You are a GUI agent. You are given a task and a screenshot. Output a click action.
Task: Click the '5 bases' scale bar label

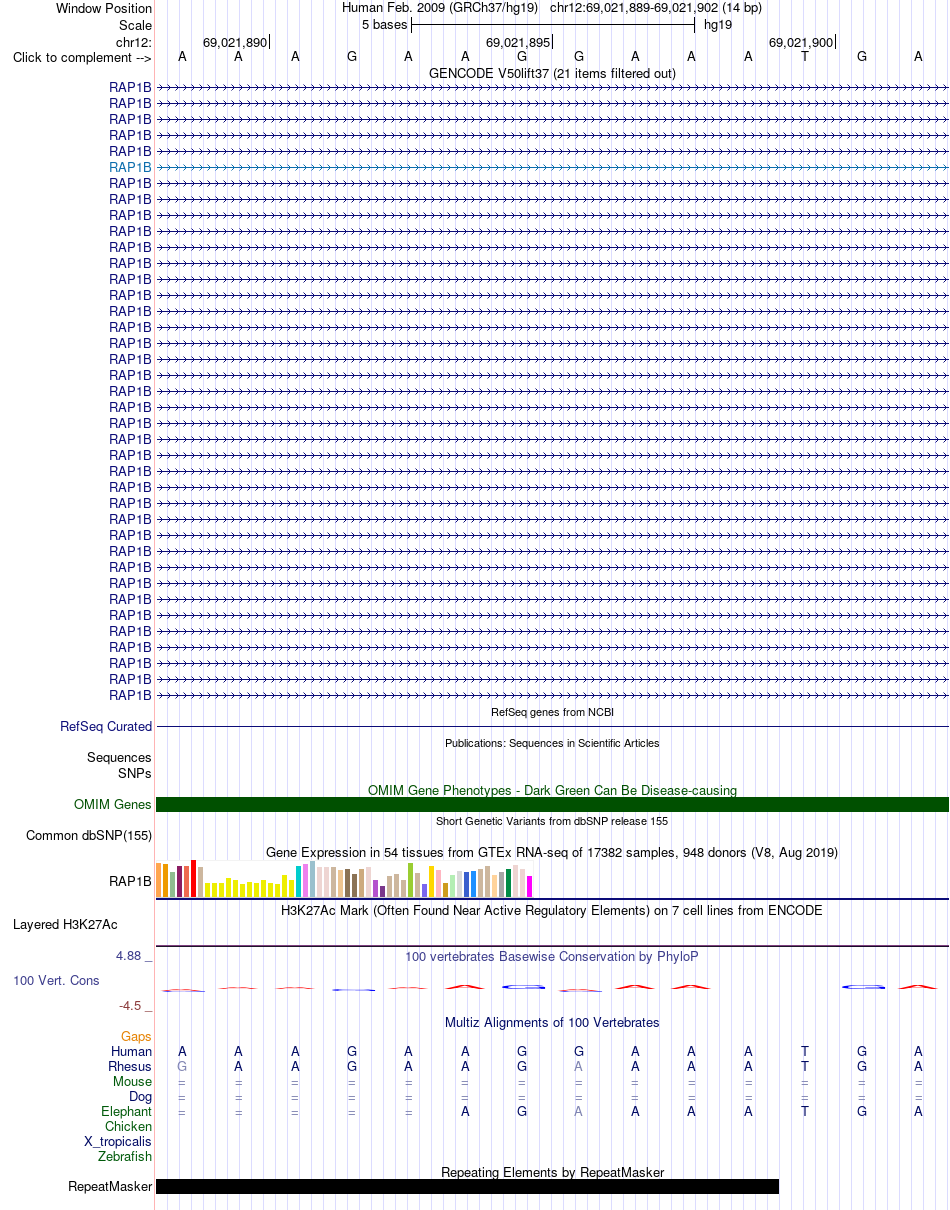(385, 25)
